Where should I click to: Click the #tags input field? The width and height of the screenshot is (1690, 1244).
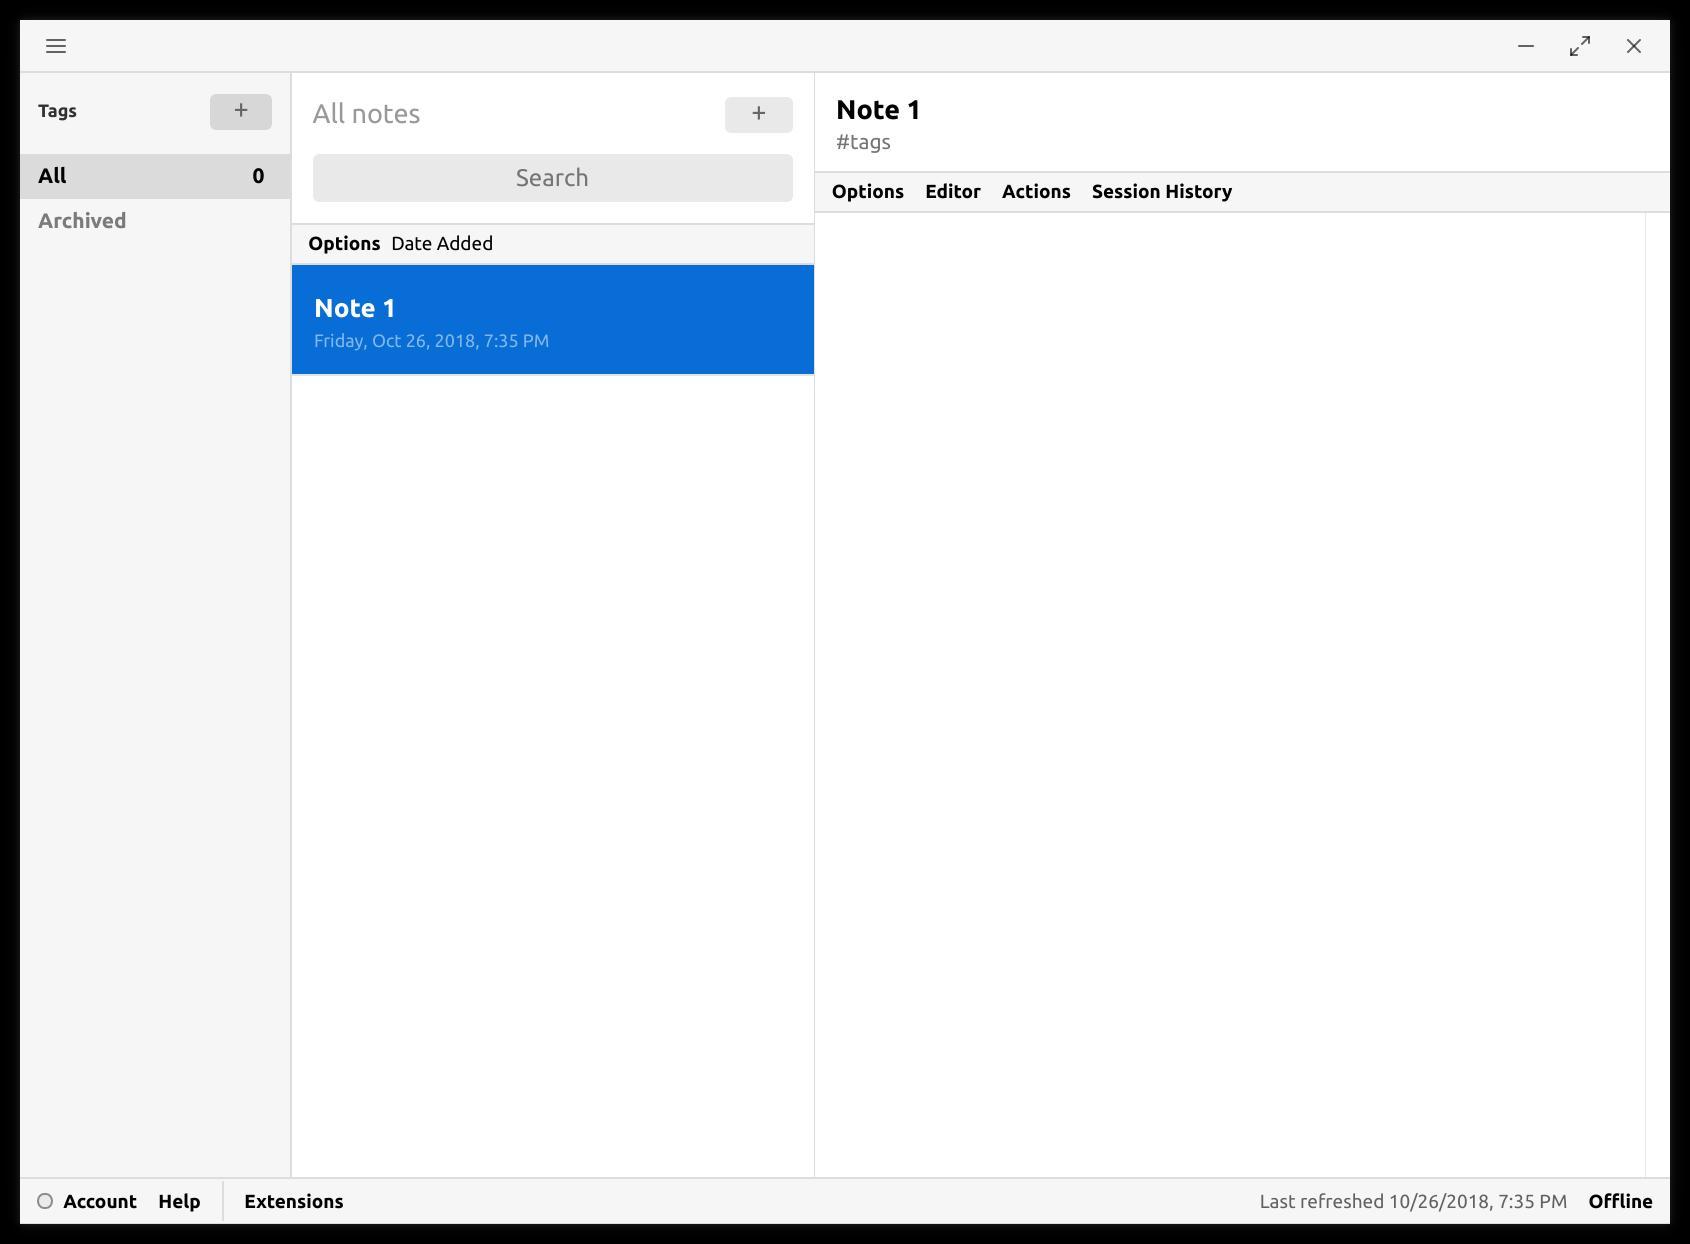864,142
